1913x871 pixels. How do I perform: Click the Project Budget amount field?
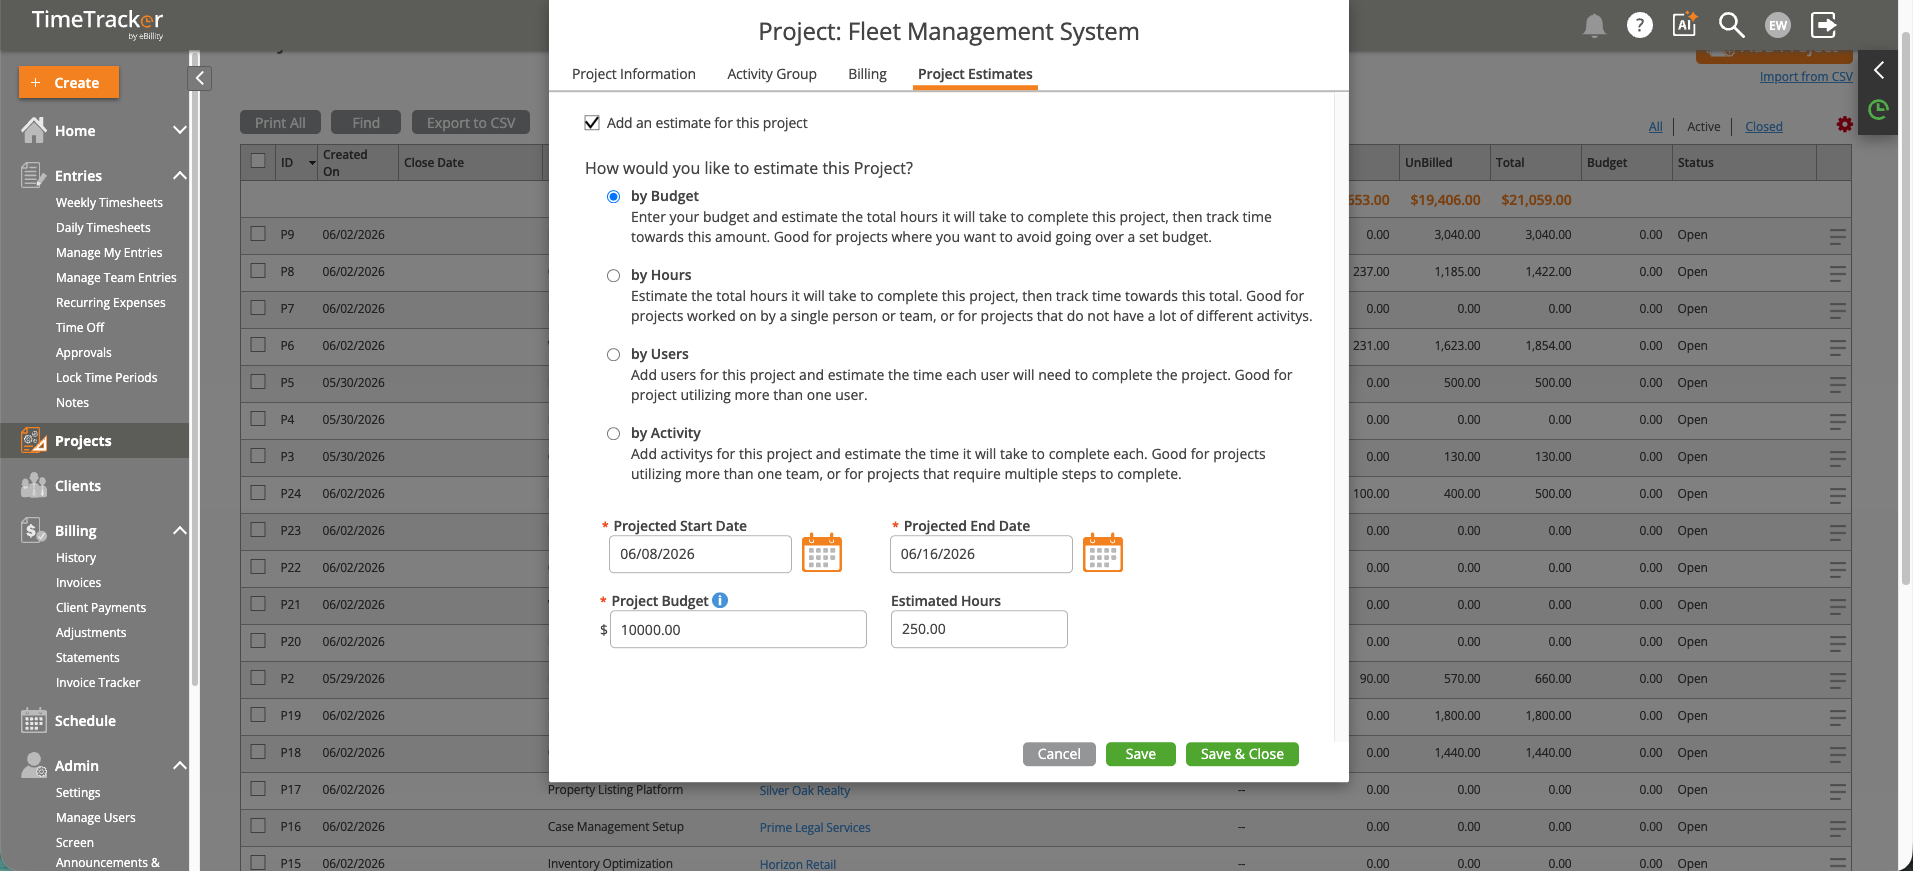738,629
